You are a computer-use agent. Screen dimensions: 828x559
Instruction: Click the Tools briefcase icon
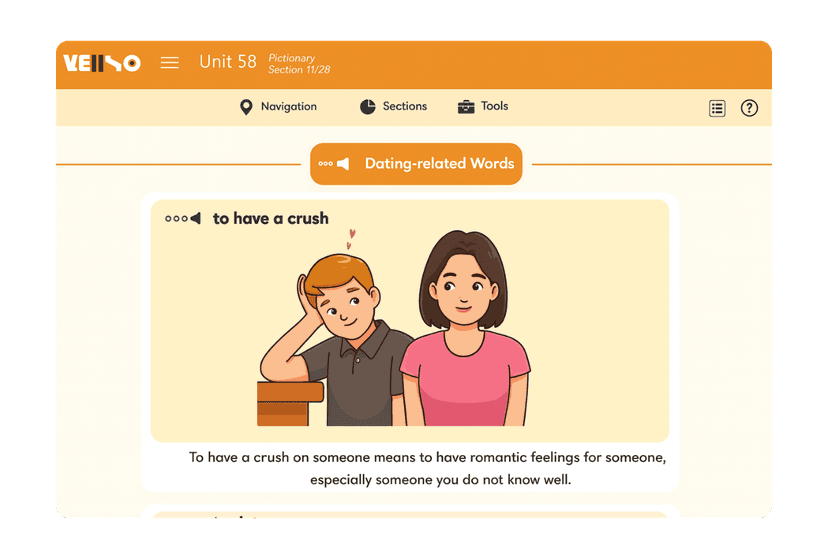tap(466, 107)
